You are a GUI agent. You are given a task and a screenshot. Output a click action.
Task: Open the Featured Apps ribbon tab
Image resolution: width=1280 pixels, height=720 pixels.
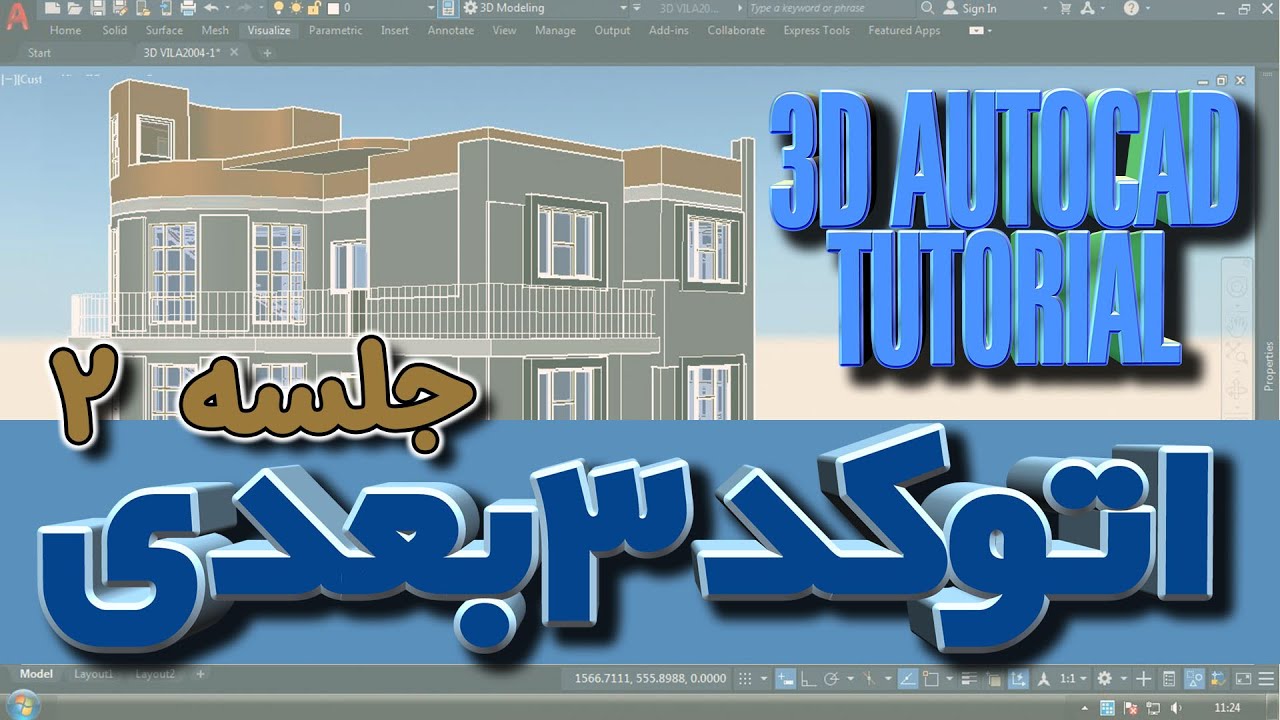pos(904,30)
